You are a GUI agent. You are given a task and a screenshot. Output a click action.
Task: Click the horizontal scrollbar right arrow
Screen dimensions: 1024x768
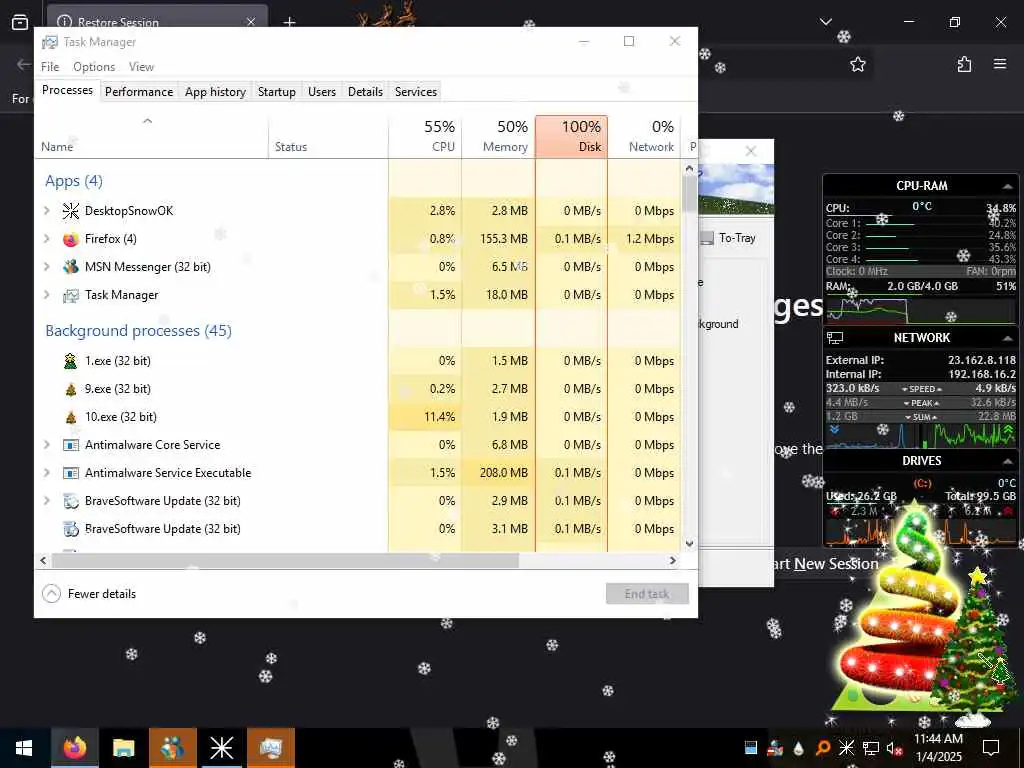click(x=673, y=560)
